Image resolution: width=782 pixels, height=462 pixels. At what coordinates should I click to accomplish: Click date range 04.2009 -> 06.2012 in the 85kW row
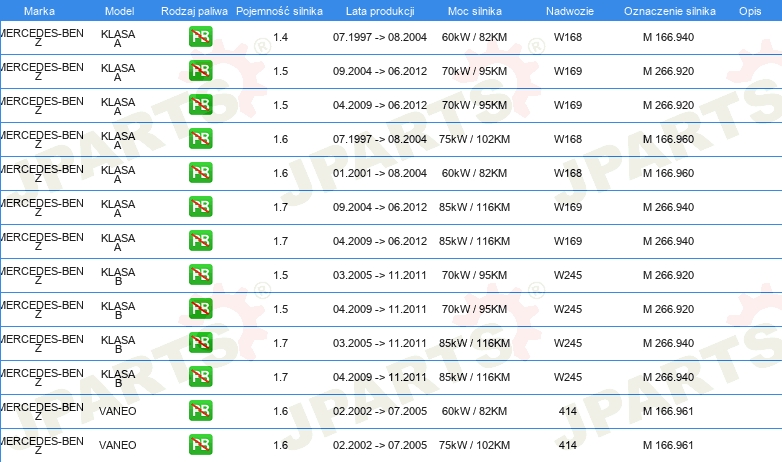pyautogui.click(x=380, y=240)
